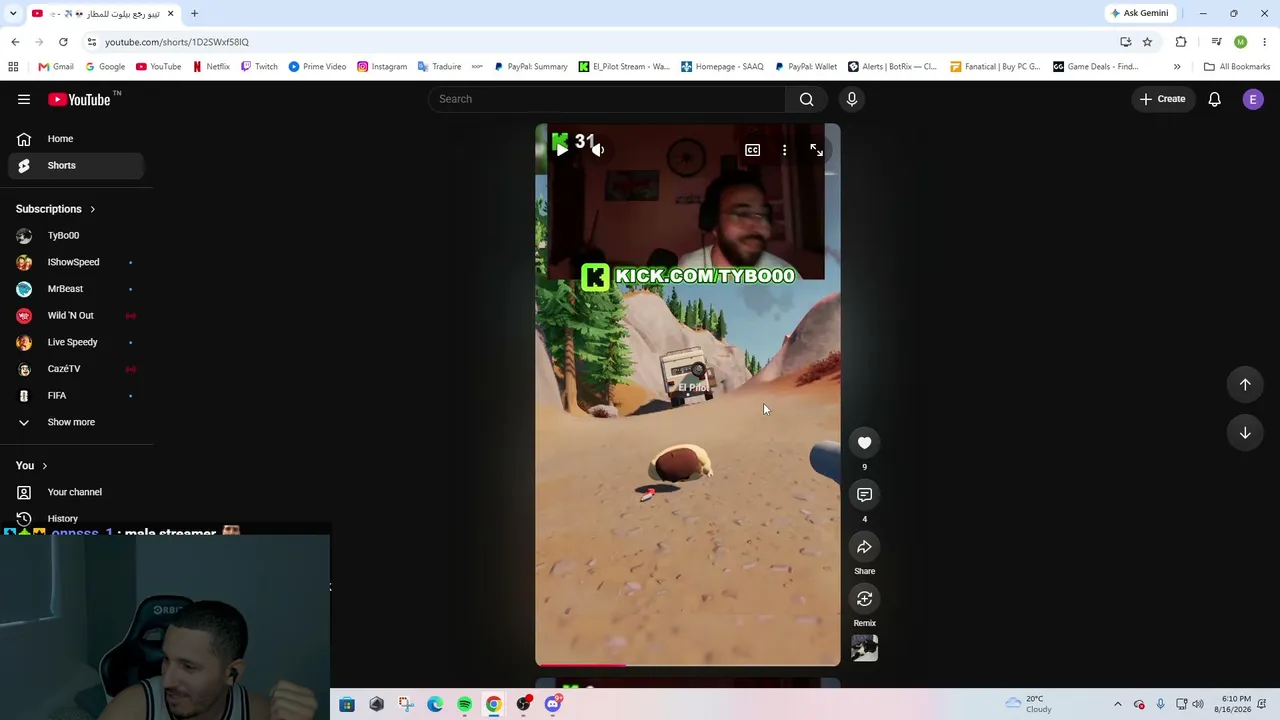Like the Short with the heart button
Viewport: 1280px width, 720px height.
(864, 443)
